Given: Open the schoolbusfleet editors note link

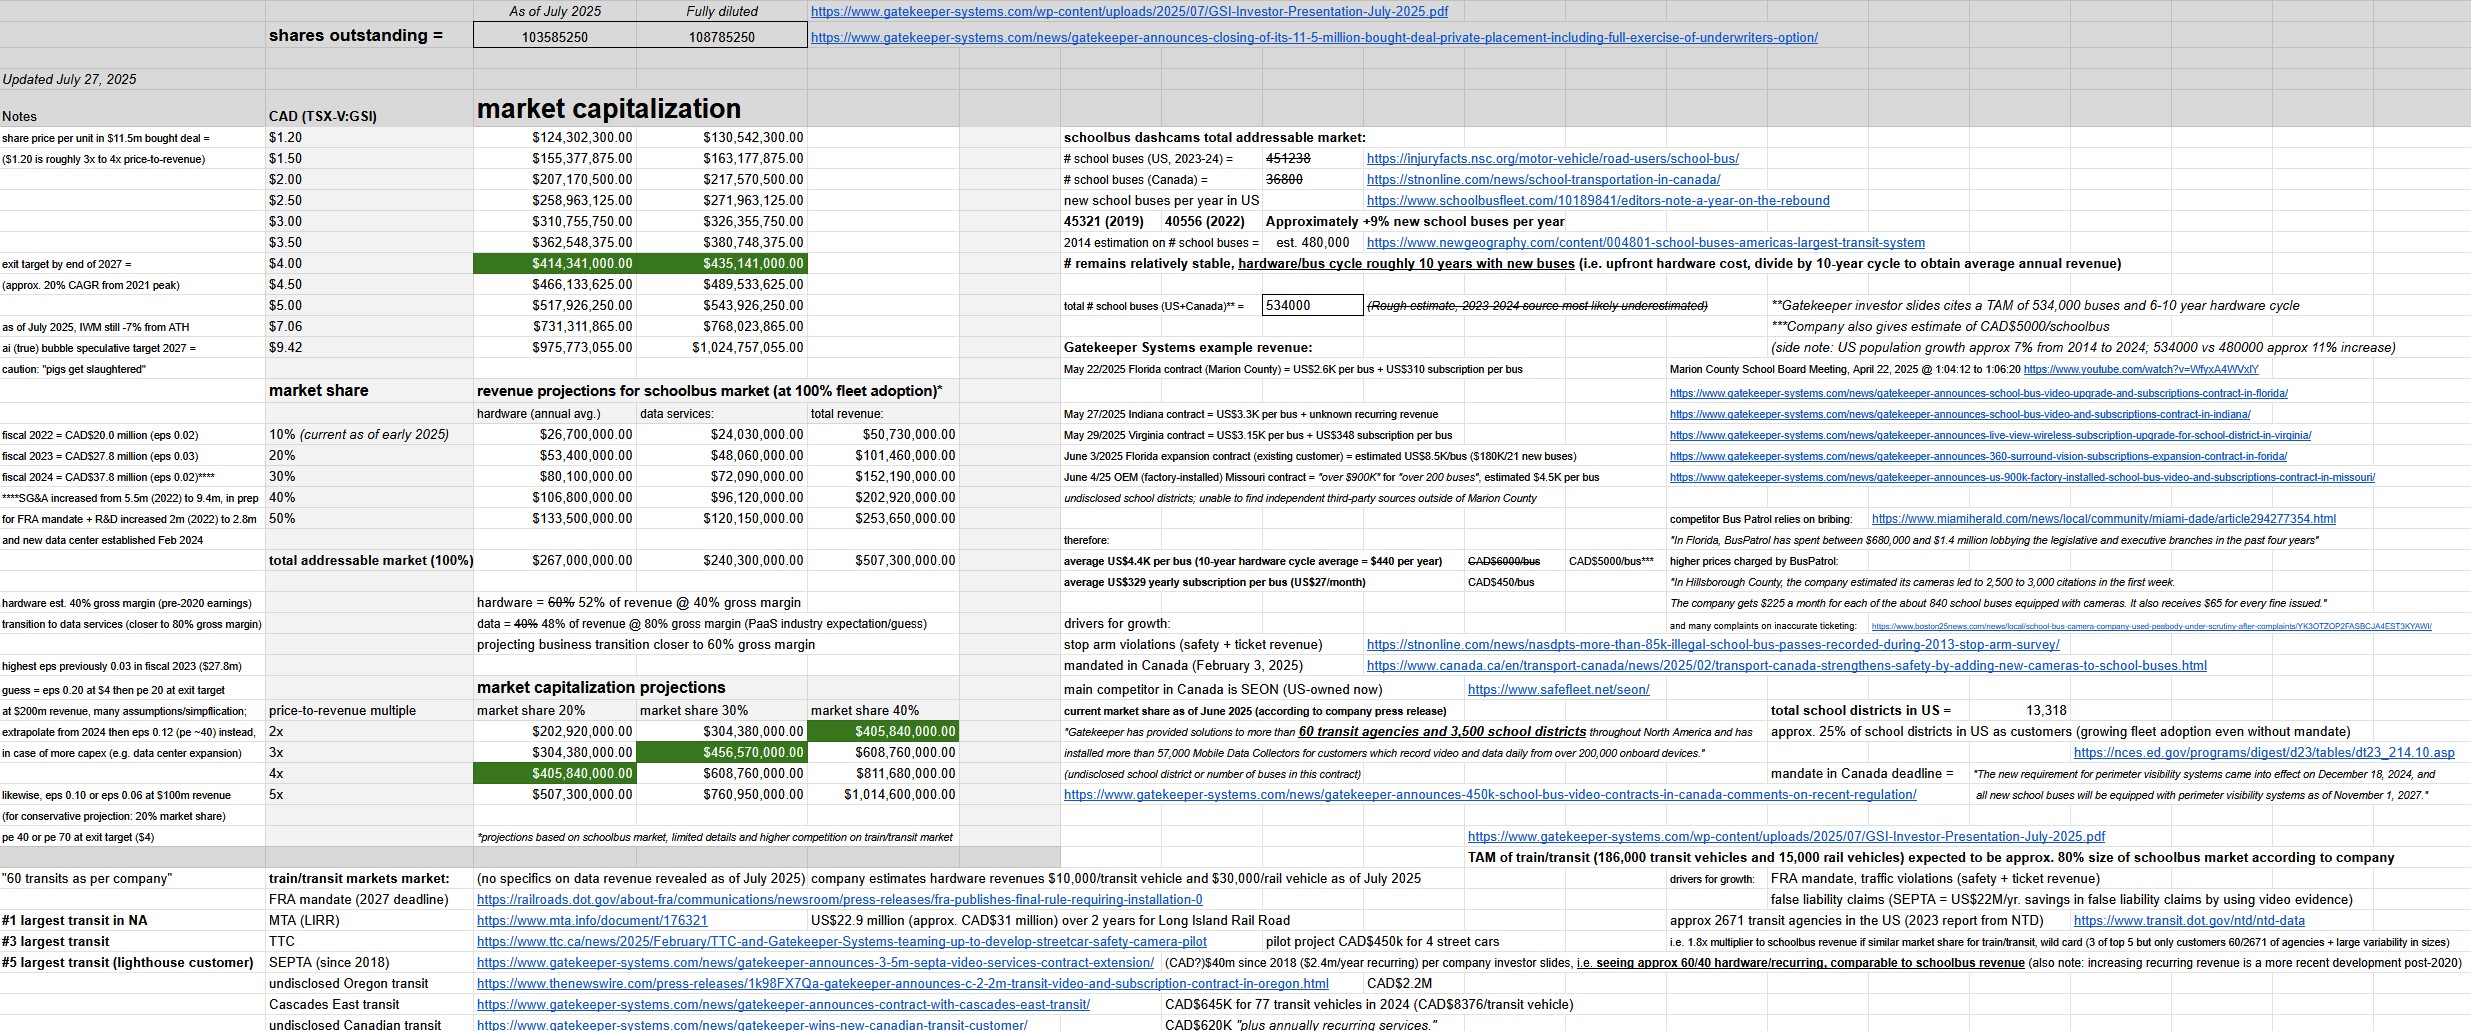Looking at the screenshot, I should pyautogui.click(x=1598, y=201).
